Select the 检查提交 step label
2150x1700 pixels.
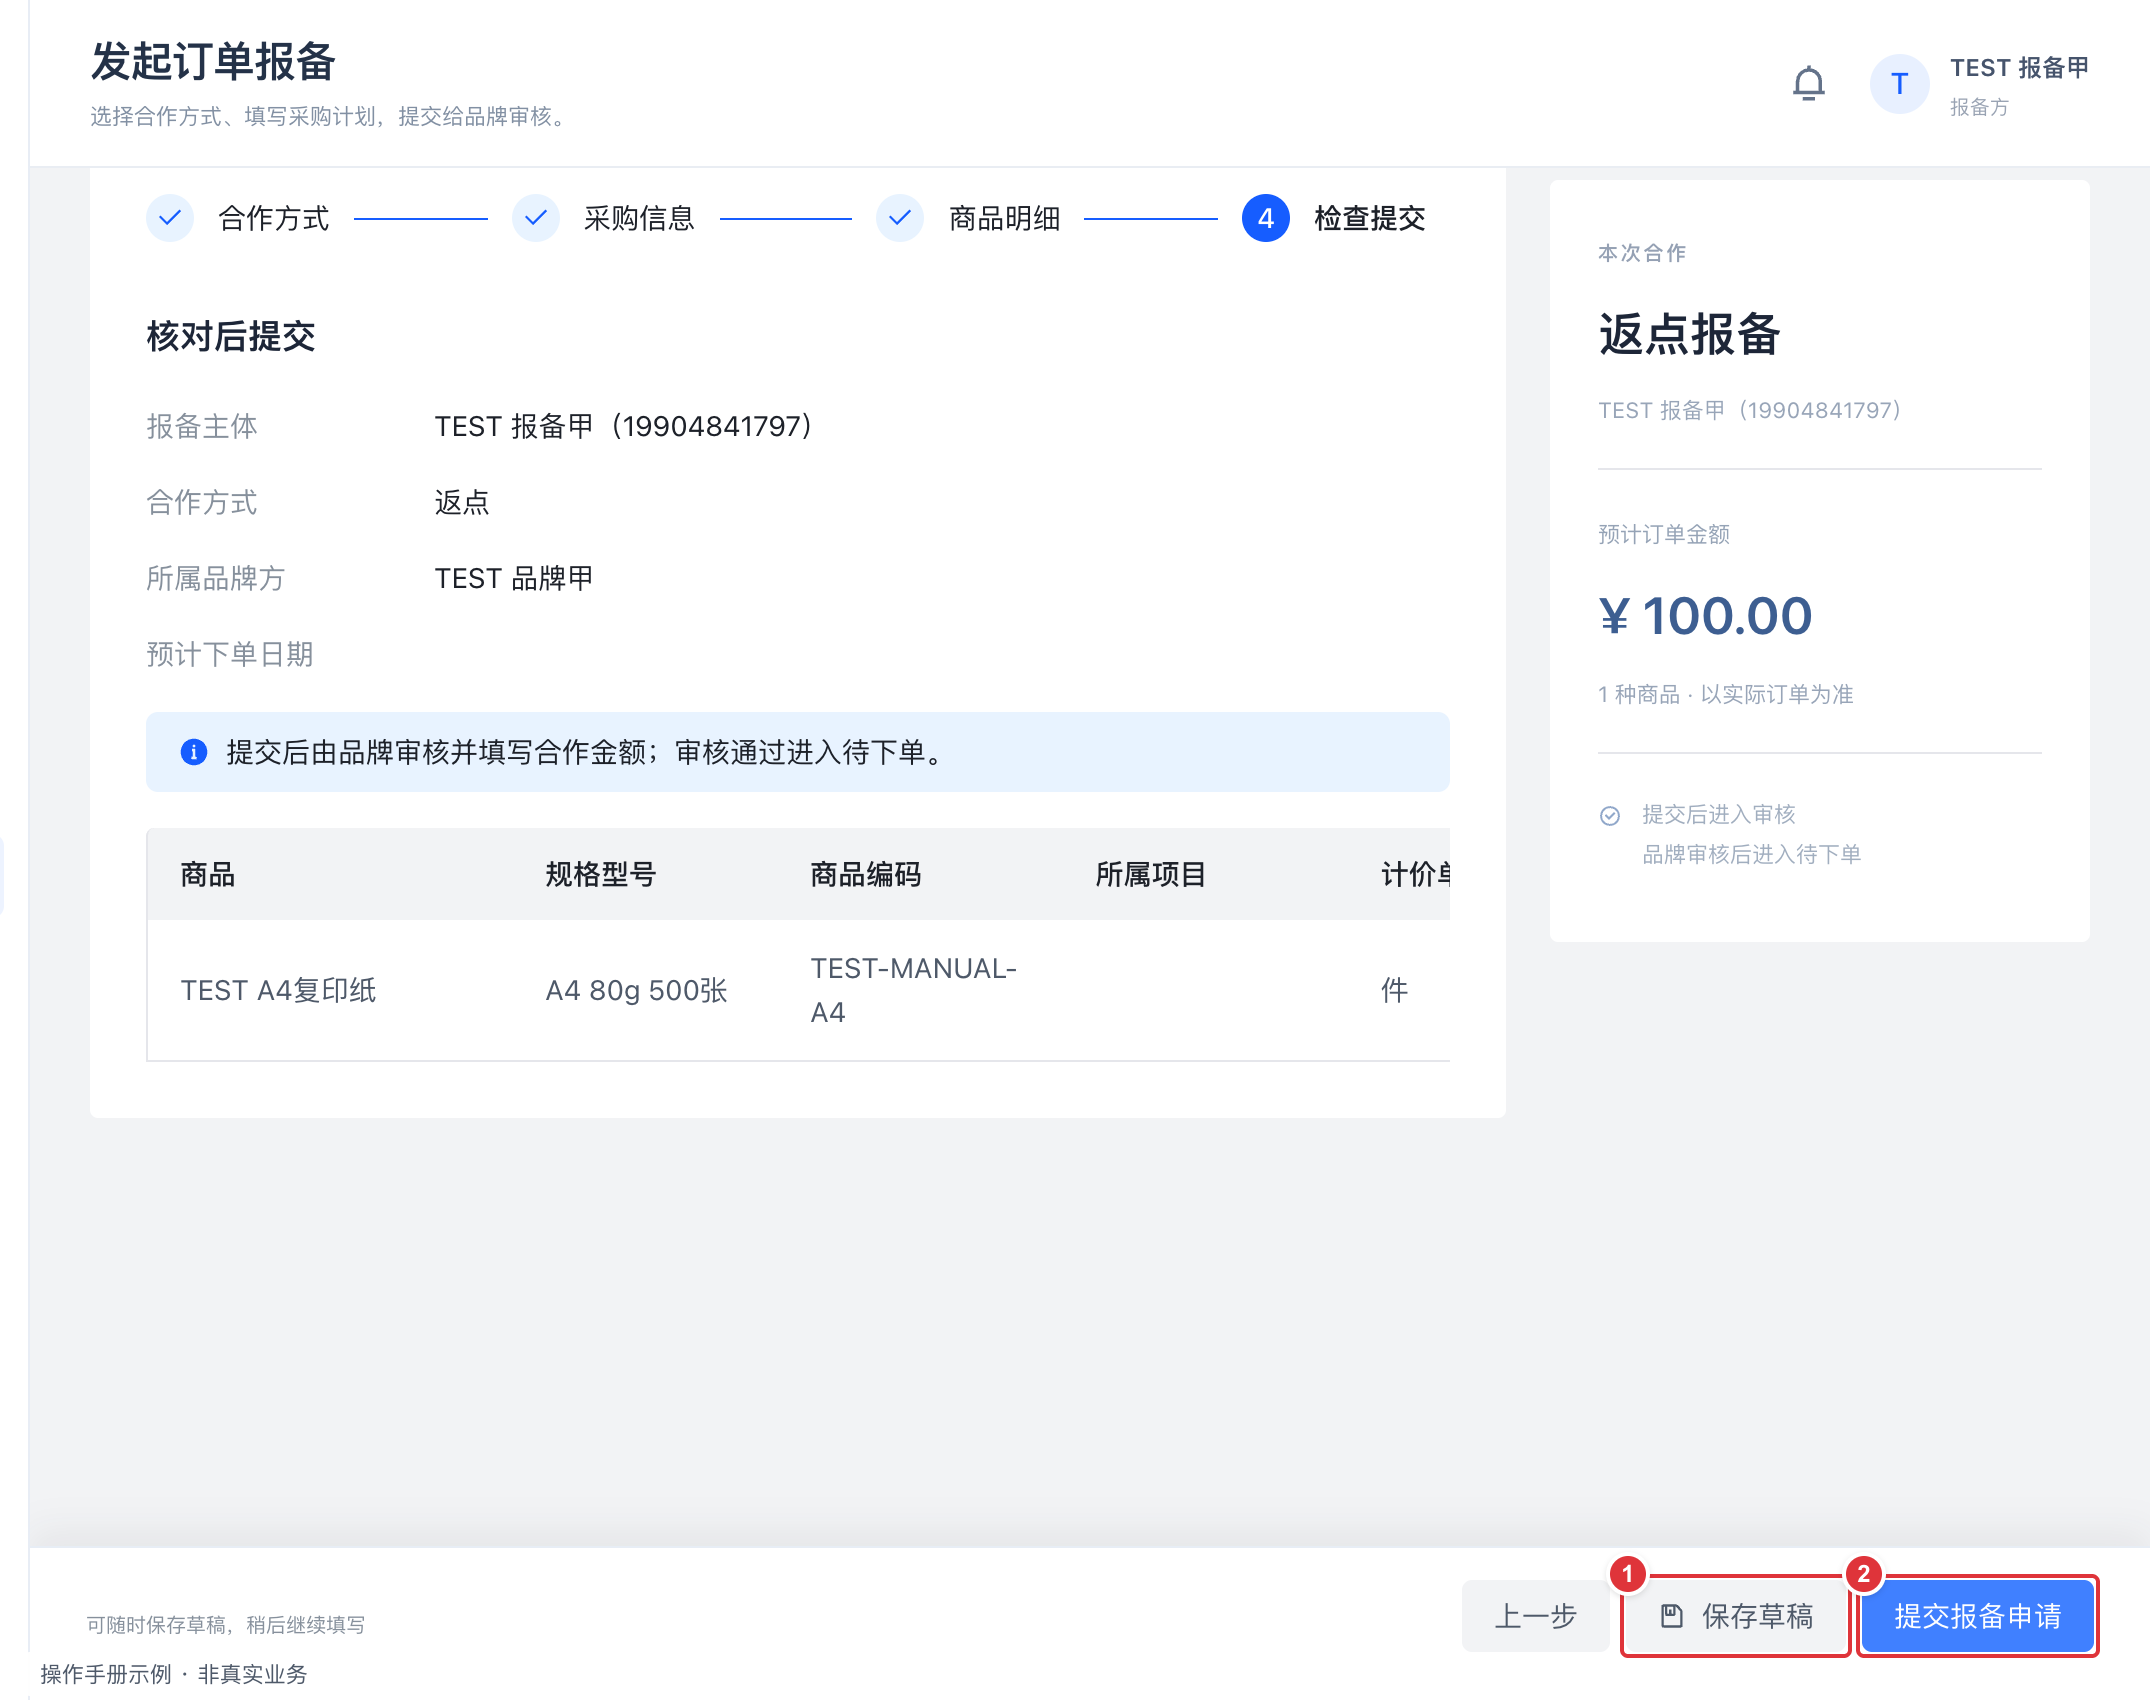click(x=1370, y=218)
